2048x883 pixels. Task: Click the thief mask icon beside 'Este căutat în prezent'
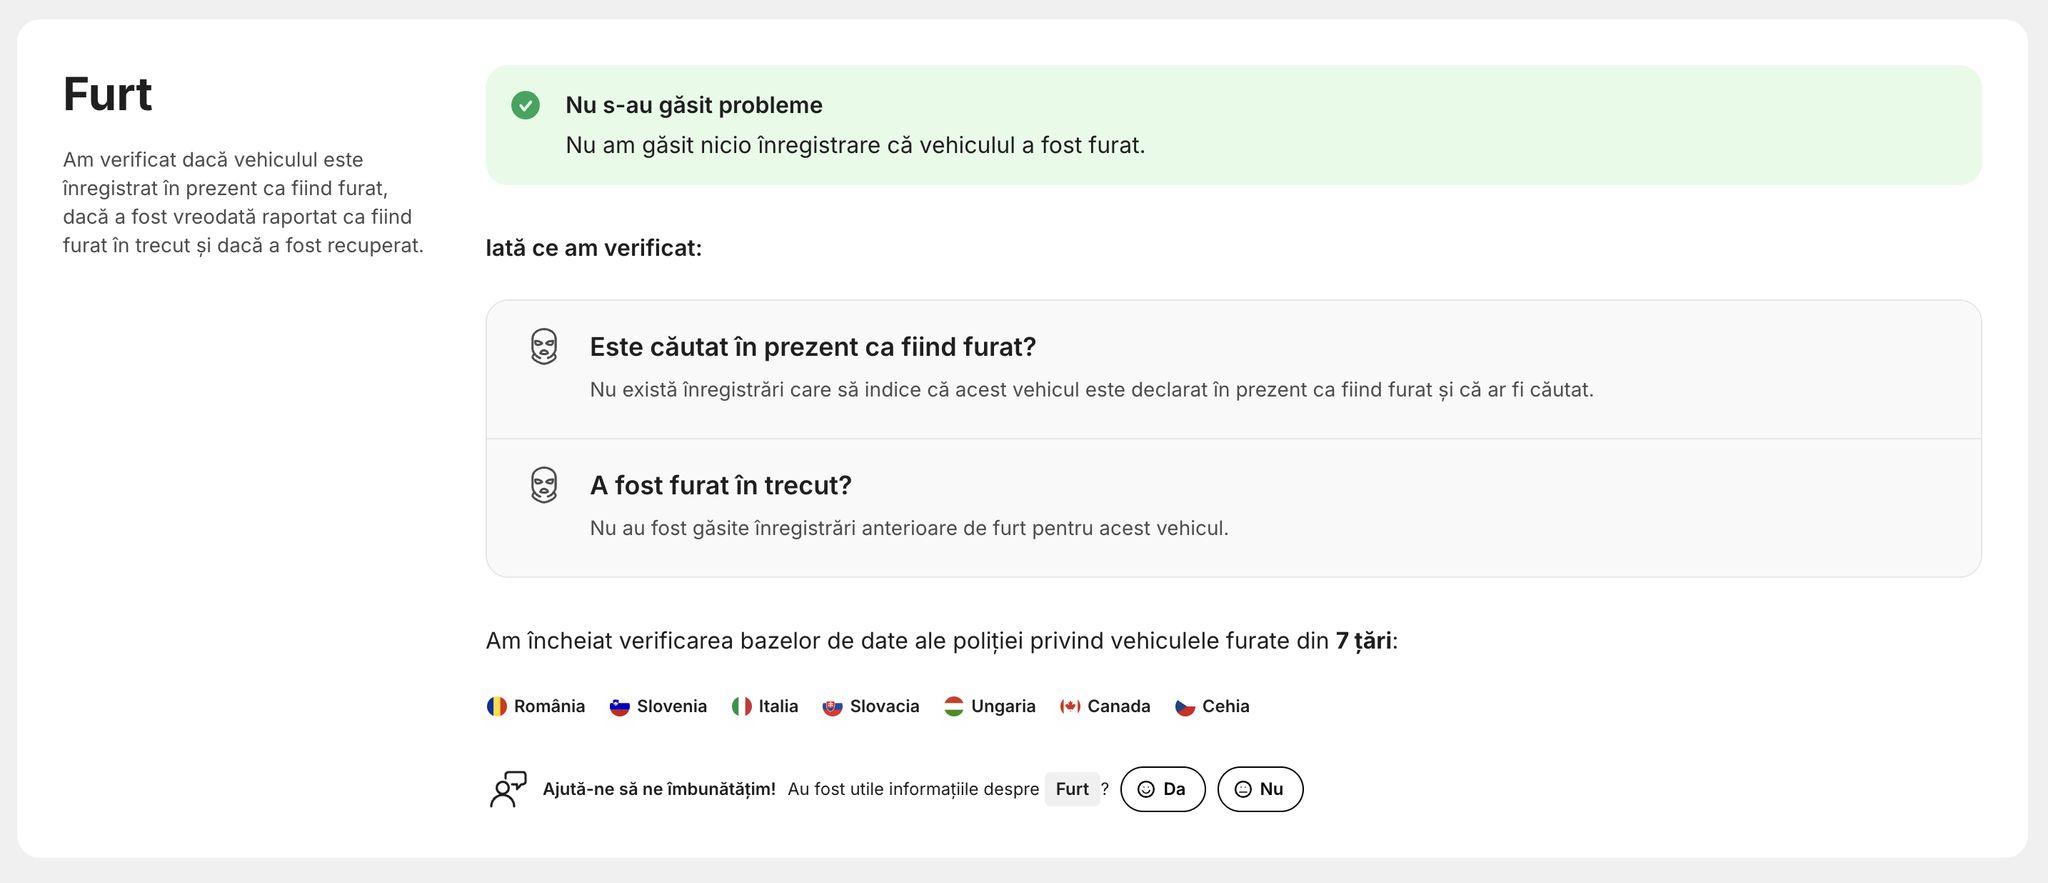544,347
